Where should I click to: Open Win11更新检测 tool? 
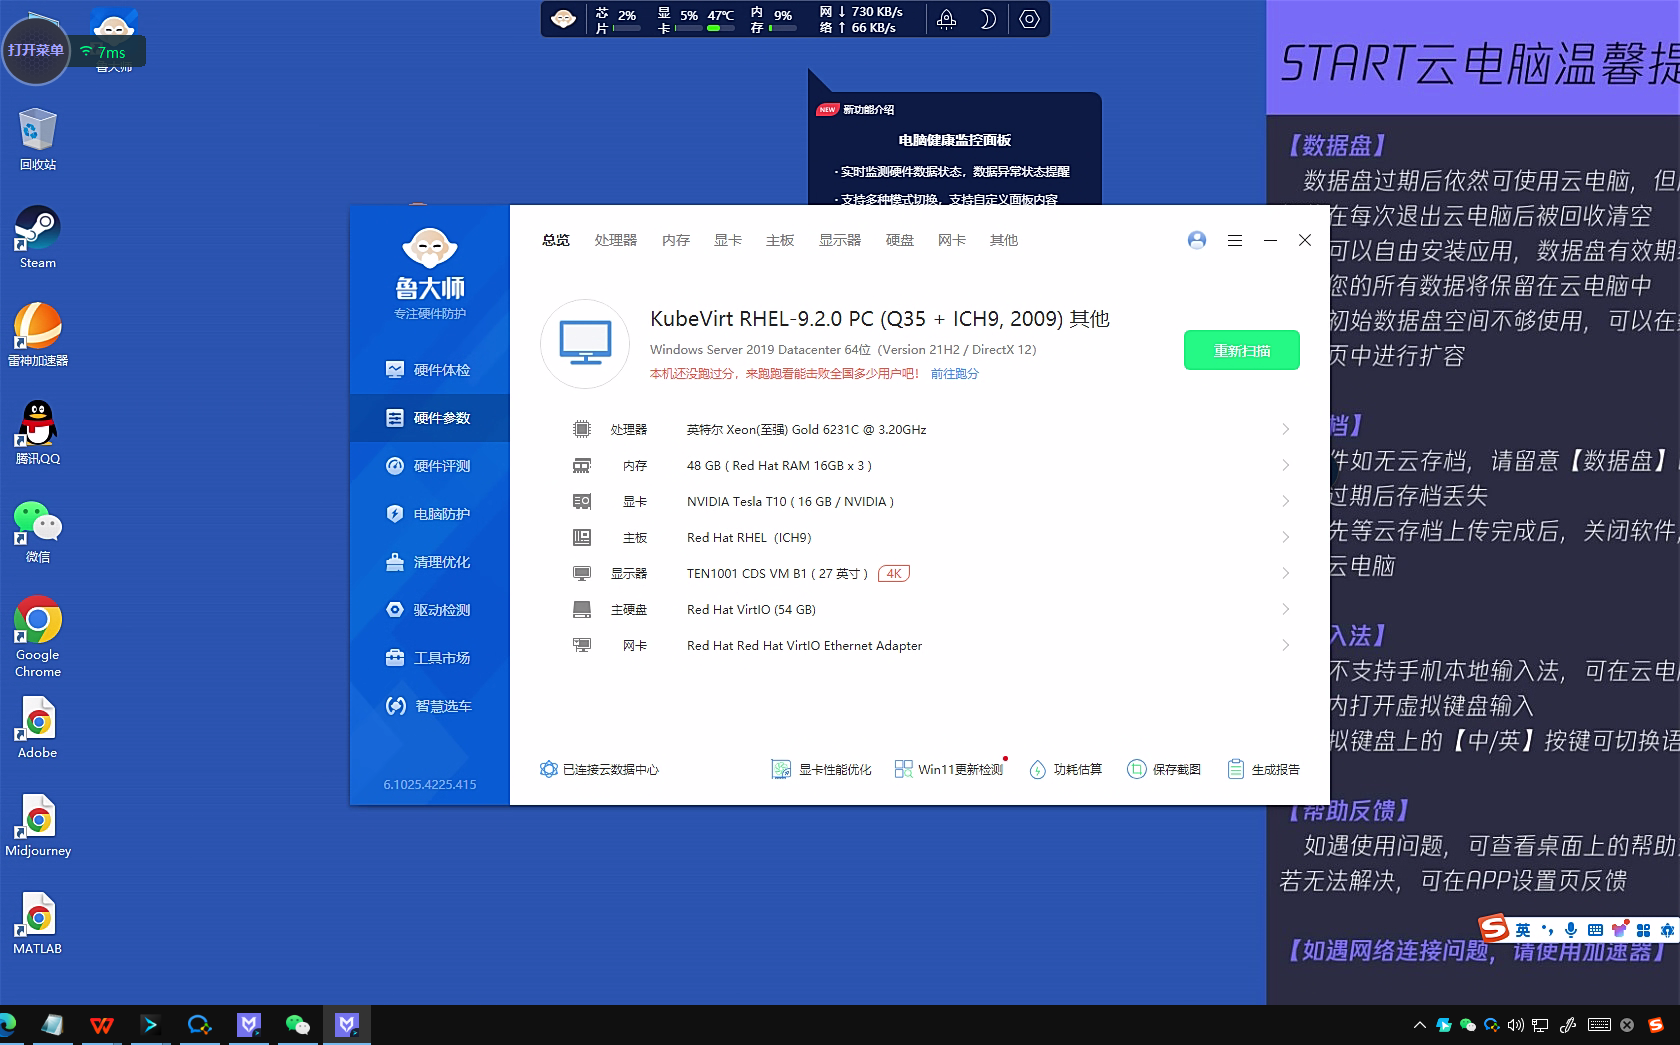tap(948, 770)
